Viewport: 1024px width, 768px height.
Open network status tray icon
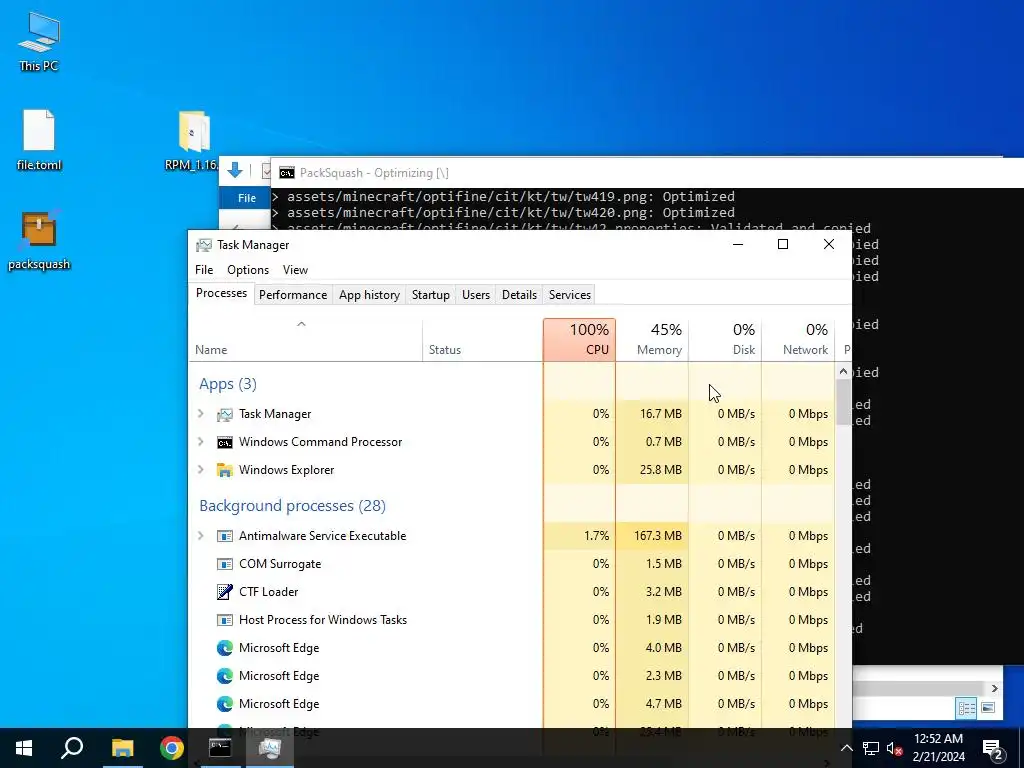pyautogui.click(x=871, y=748)
